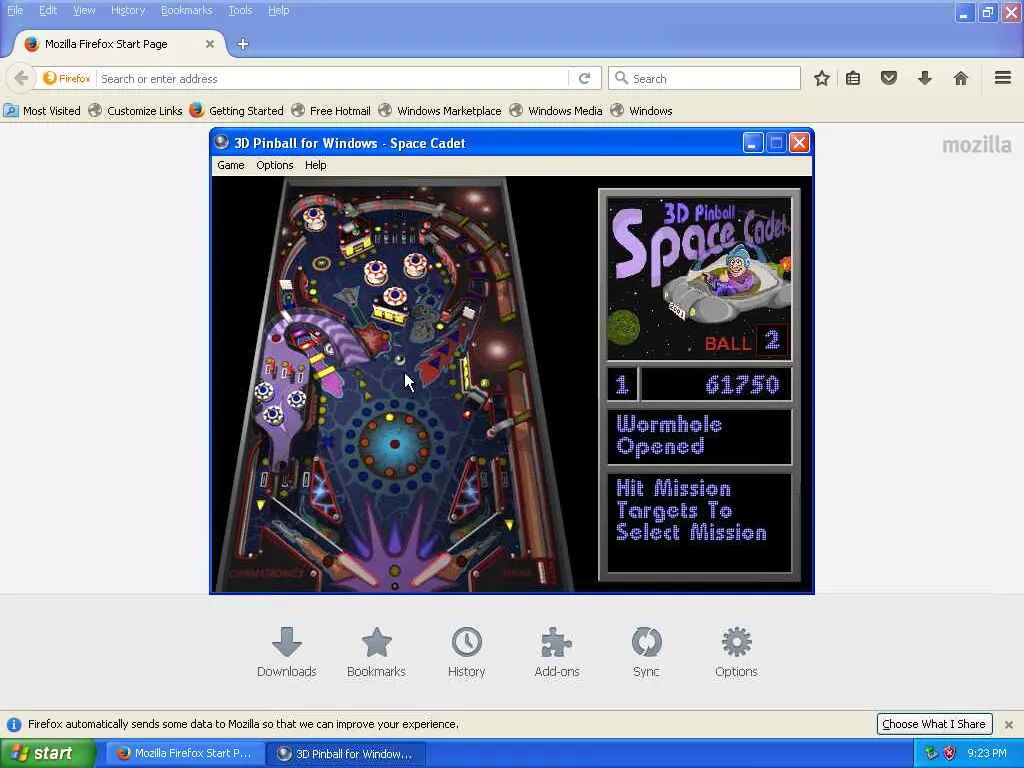Viewport: 1024px width, 768px height.
Task: Open the Firefox History menu
Action: point(128,10)
